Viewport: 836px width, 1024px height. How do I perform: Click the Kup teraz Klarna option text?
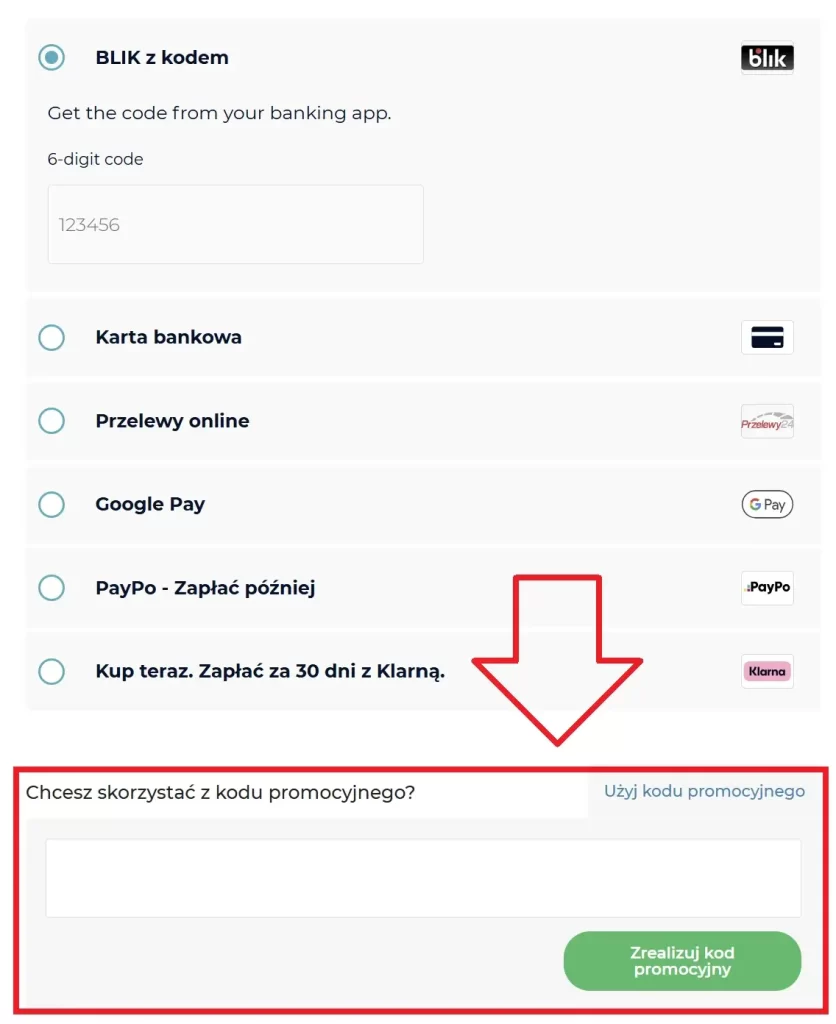coord(270,671)
